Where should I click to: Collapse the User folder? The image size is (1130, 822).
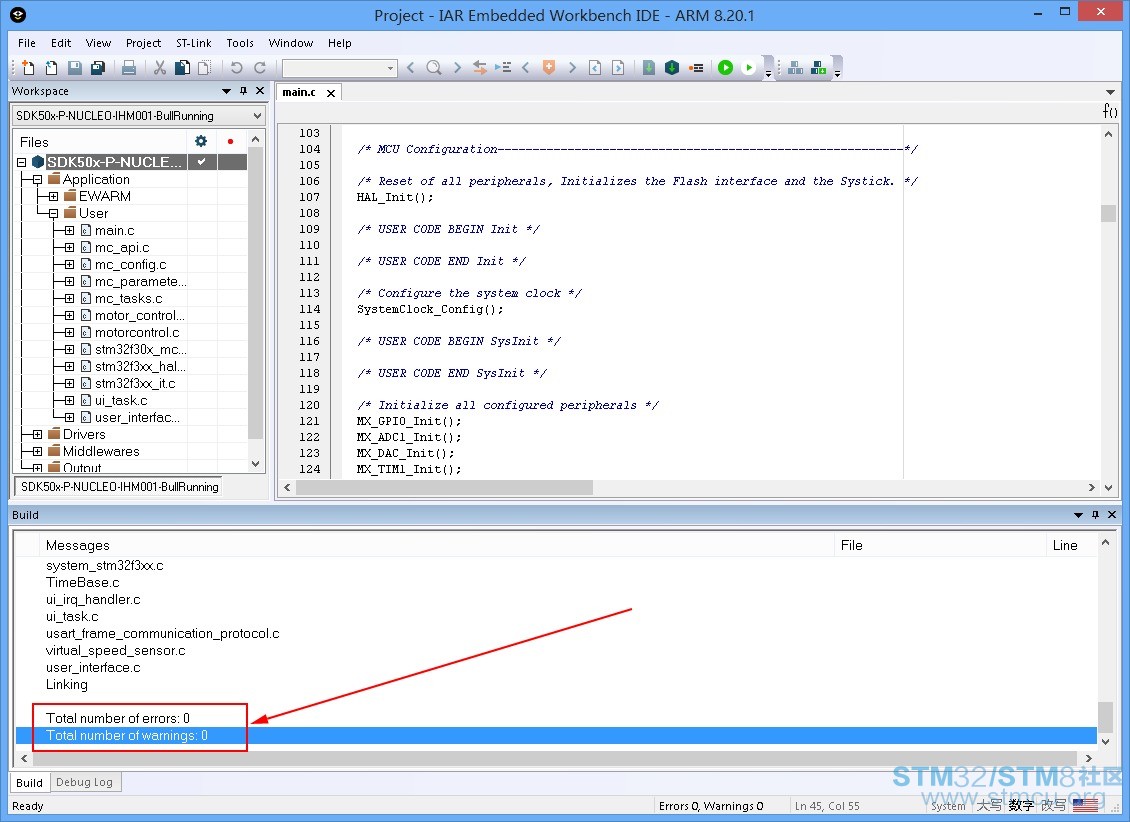pos(53,214)
